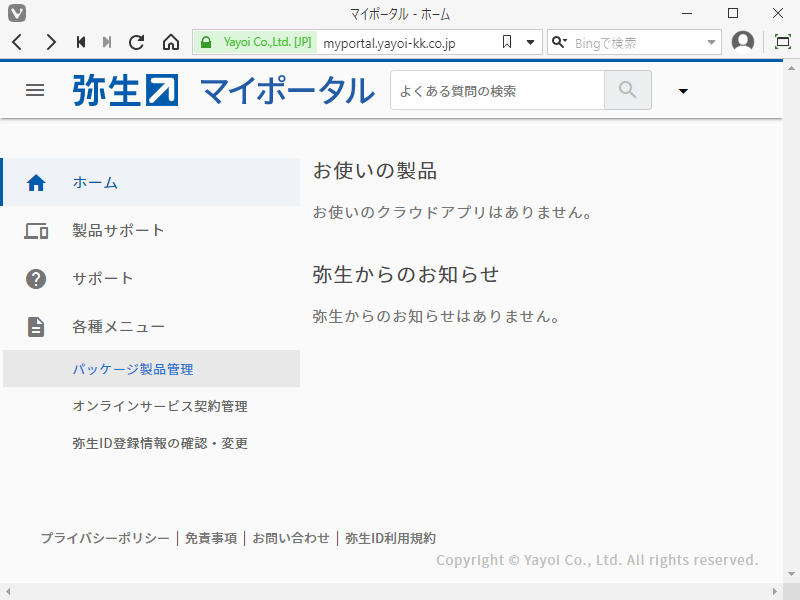Click the rewind history button
The height and width of the screenshot is (600, 800).
[81, 42]
